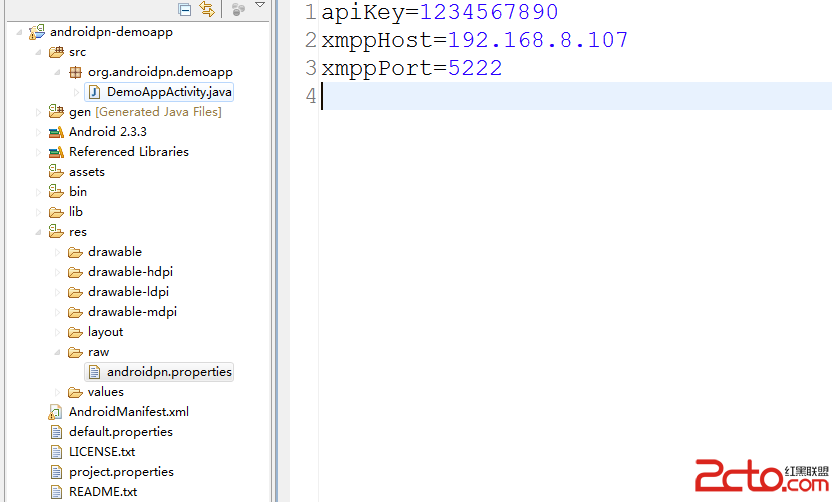Toggle Link with Editor icon
This screenshot has height=502, width=832.
(x=207, y=9)
